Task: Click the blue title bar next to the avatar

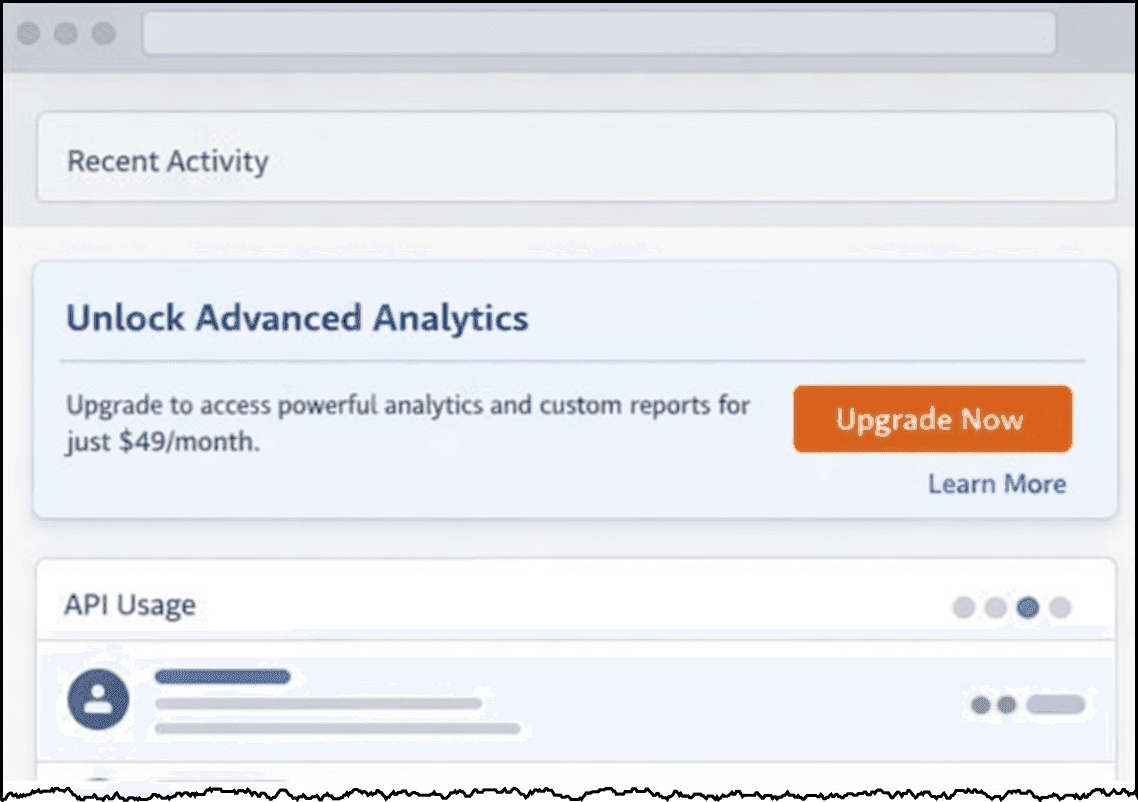Action: pyautogui.click(x=222, y=677)
